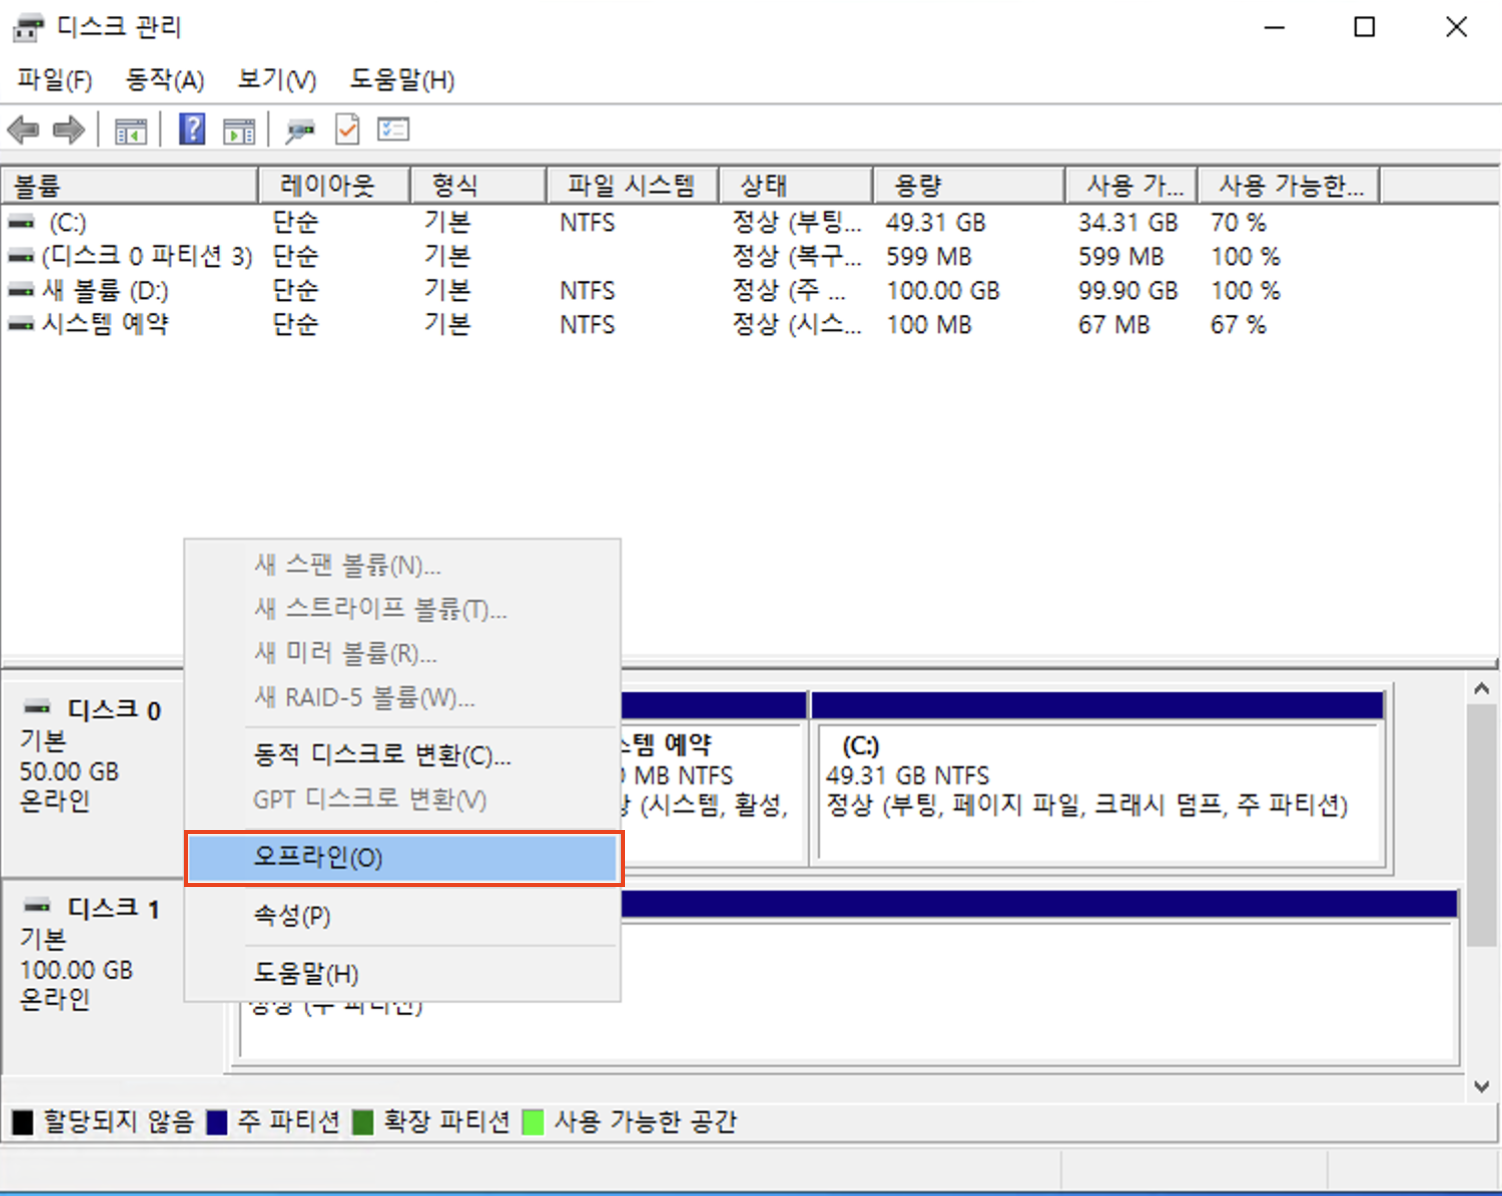The width and height of the screenshot is (1502, 1196).
Task: Click the 49.31 GB capacity cell
Action: pyautogui.click(x=935, y=223)
